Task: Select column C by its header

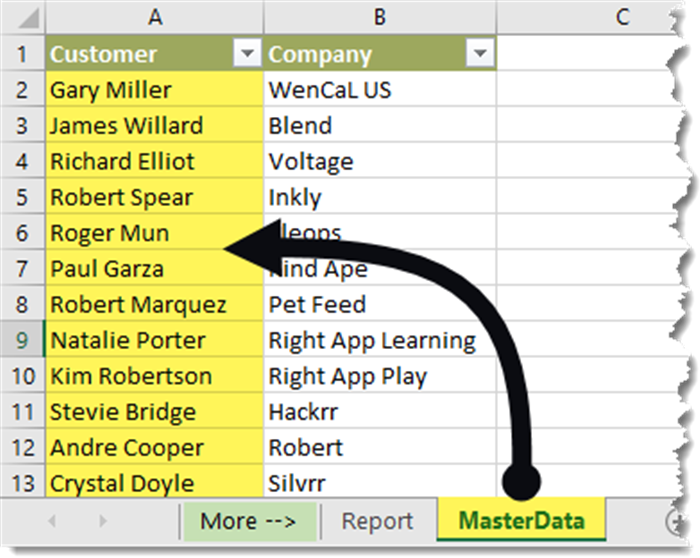Action: [622, 15]
